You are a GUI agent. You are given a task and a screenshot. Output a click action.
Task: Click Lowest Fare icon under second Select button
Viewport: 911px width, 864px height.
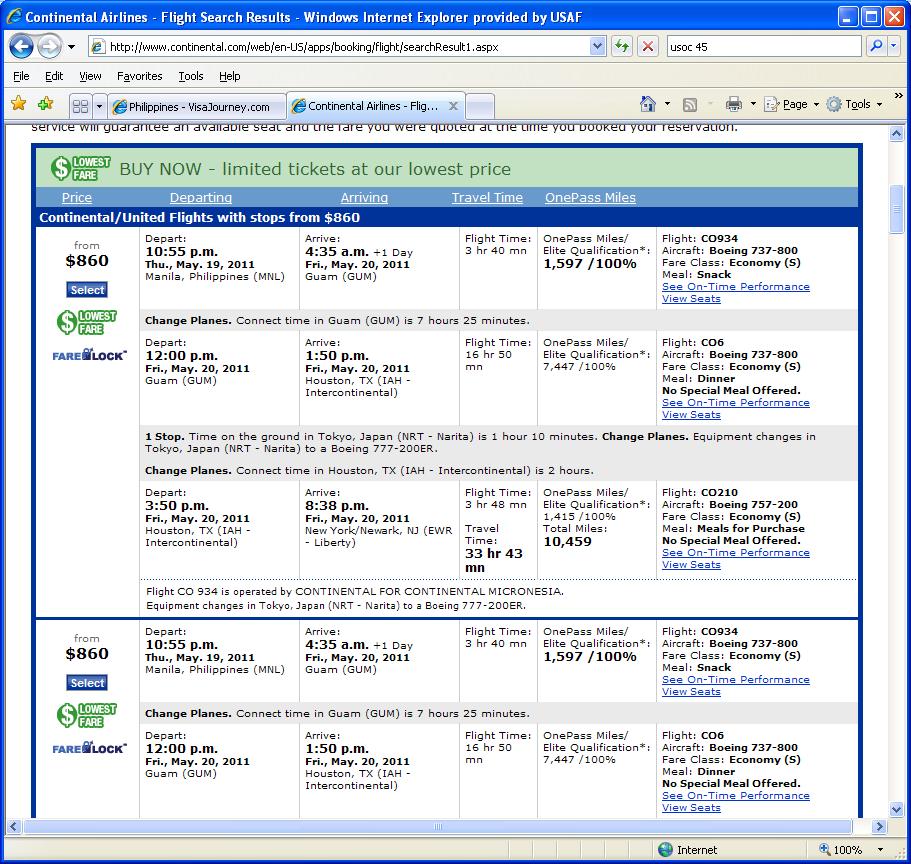(x=87, y=715)
